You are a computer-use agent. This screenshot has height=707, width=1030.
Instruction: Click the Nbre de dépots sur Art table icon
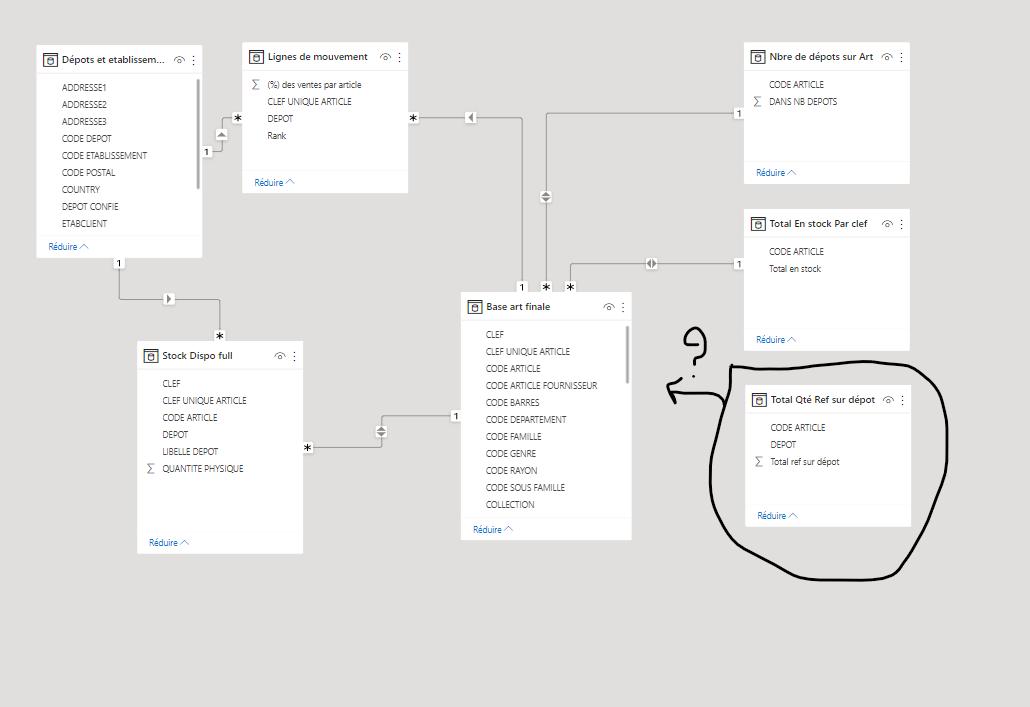click(x=758, y=57)
